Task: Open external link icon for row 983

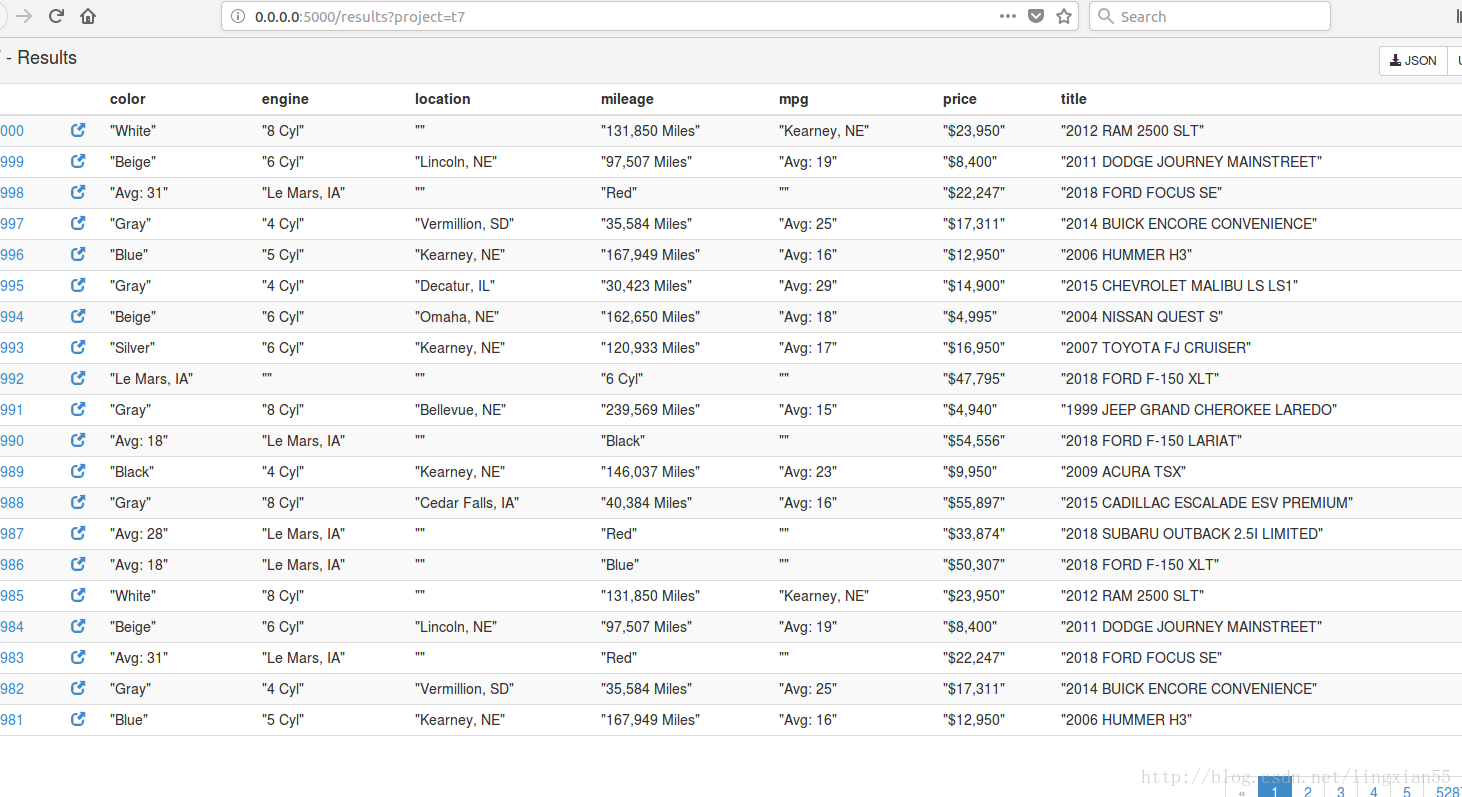Action: click(x=78, y=657)
